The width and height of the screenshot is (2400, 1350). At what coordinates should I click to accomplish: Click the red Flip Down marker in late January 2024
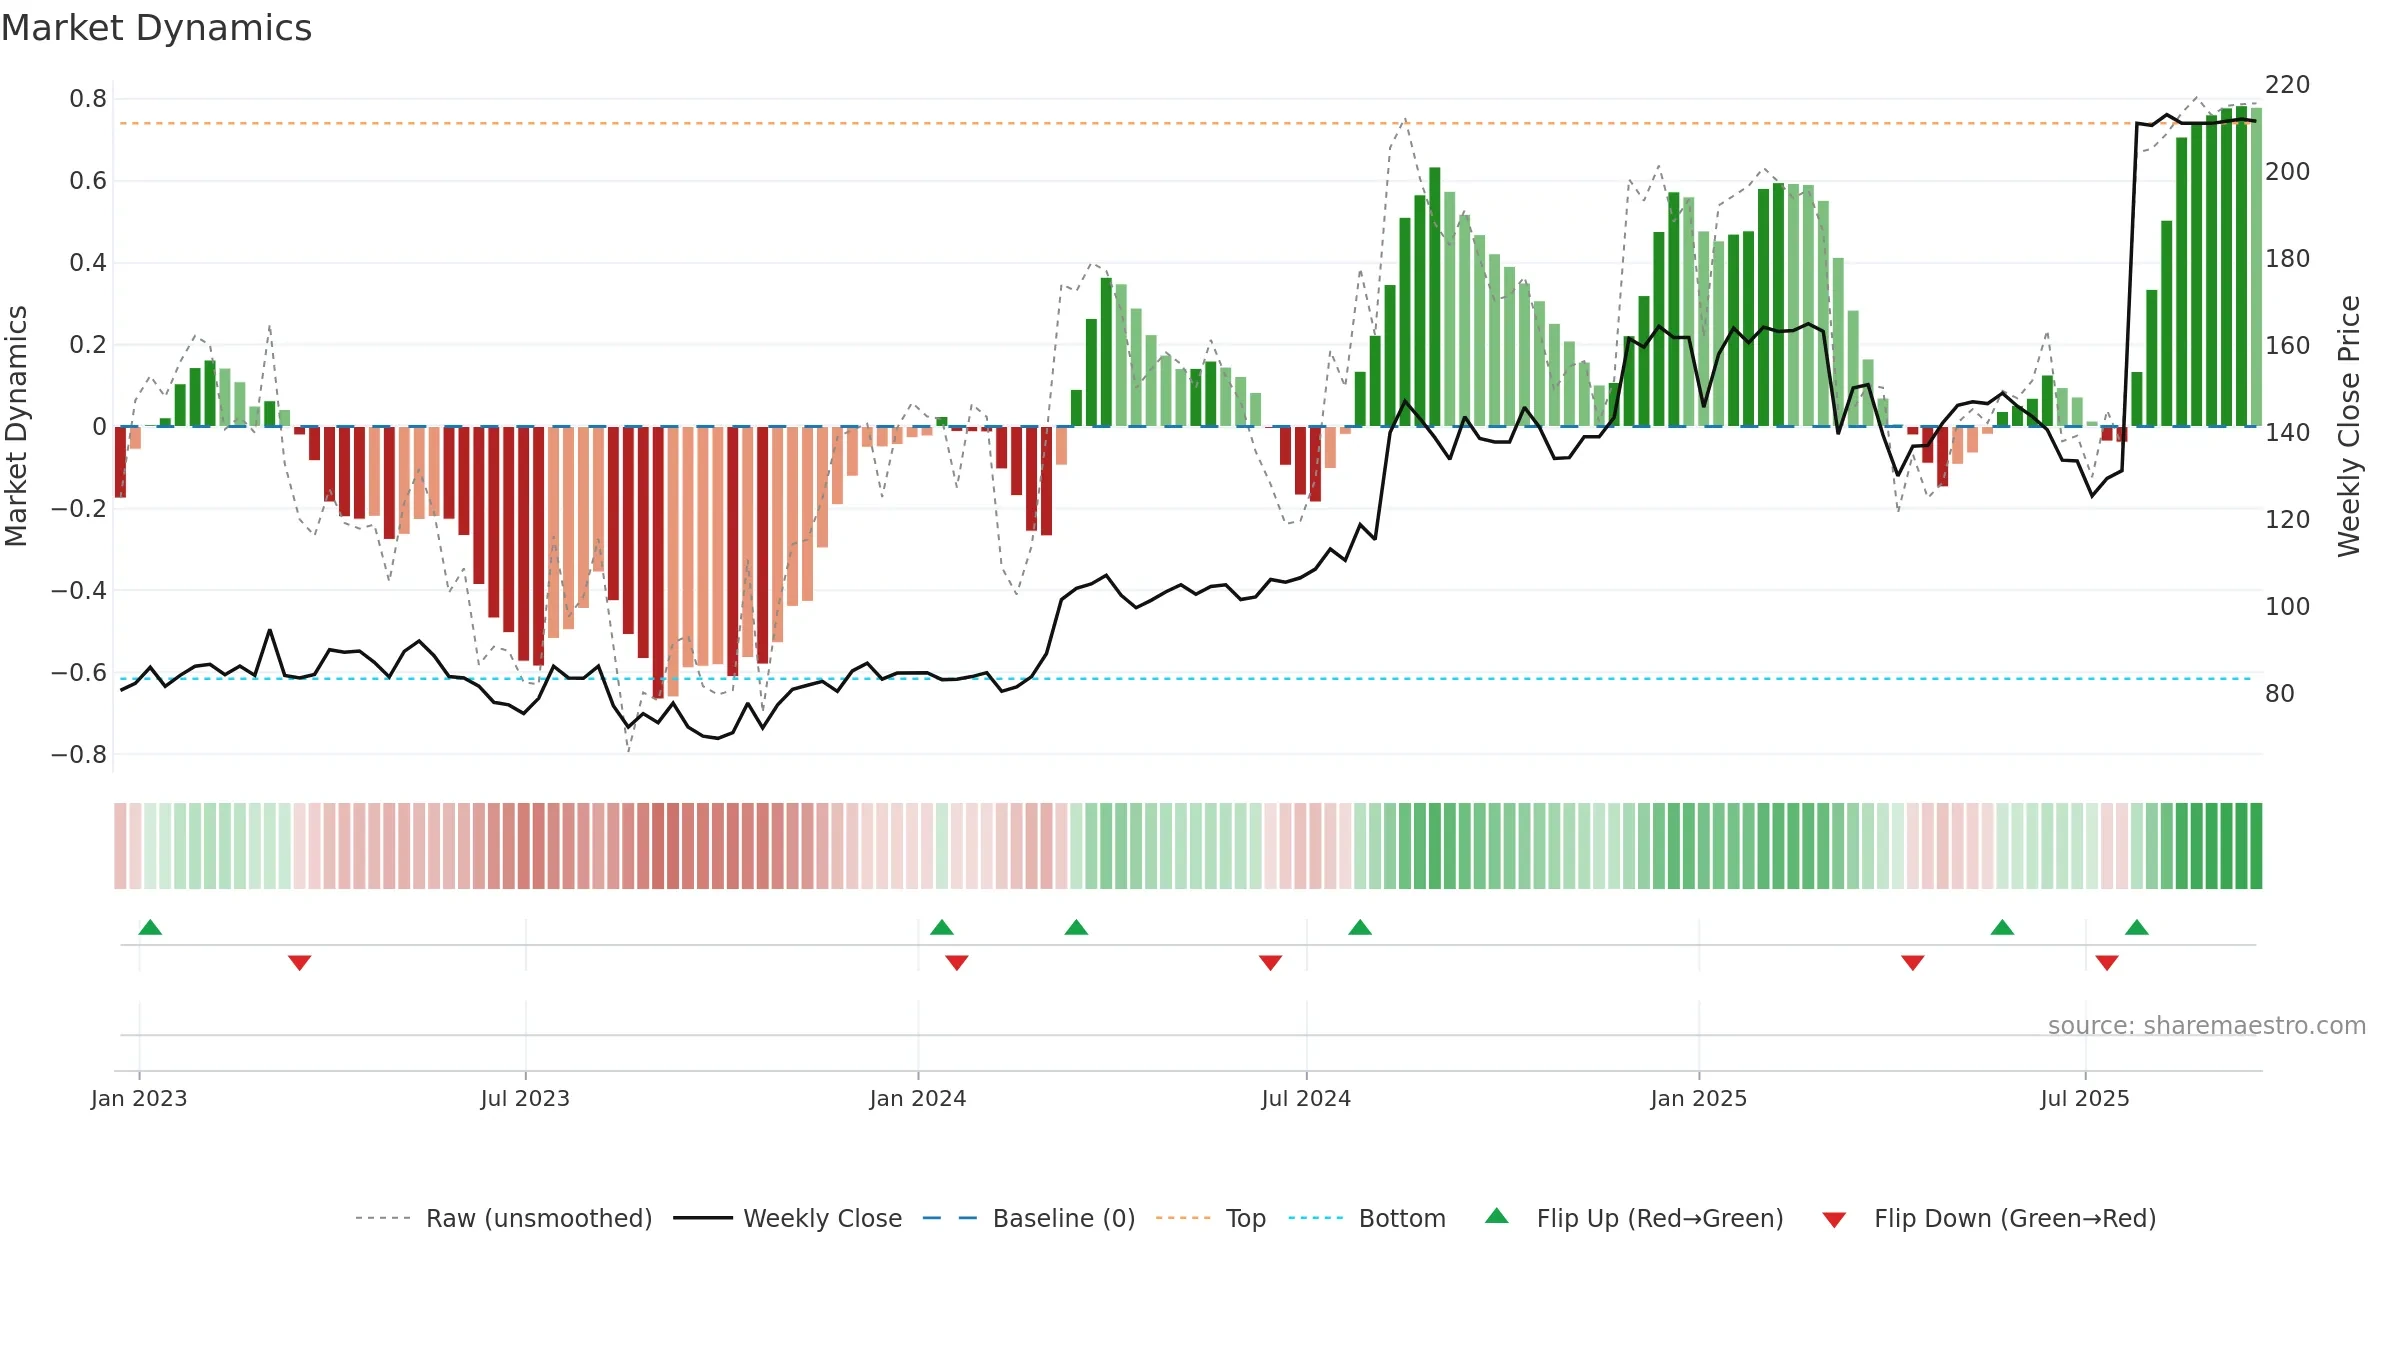[957, 963]
